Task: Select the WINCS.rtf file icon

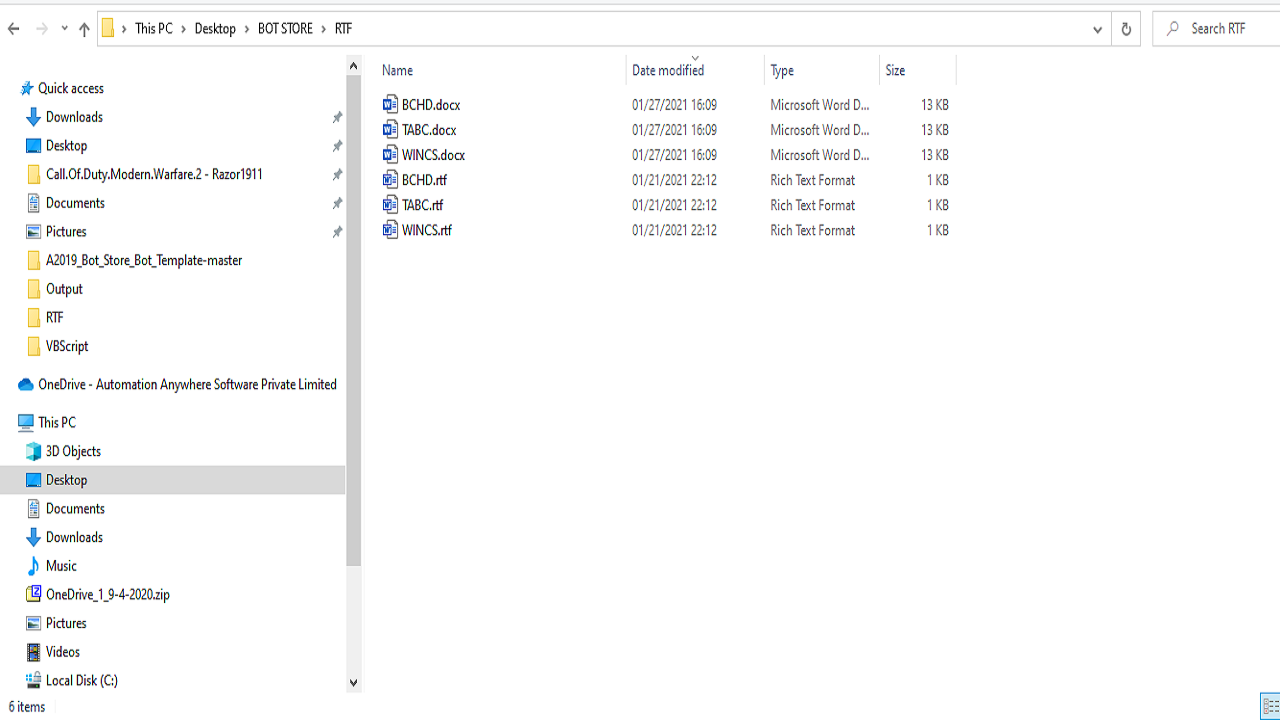Action: click(x=390, y=229)
